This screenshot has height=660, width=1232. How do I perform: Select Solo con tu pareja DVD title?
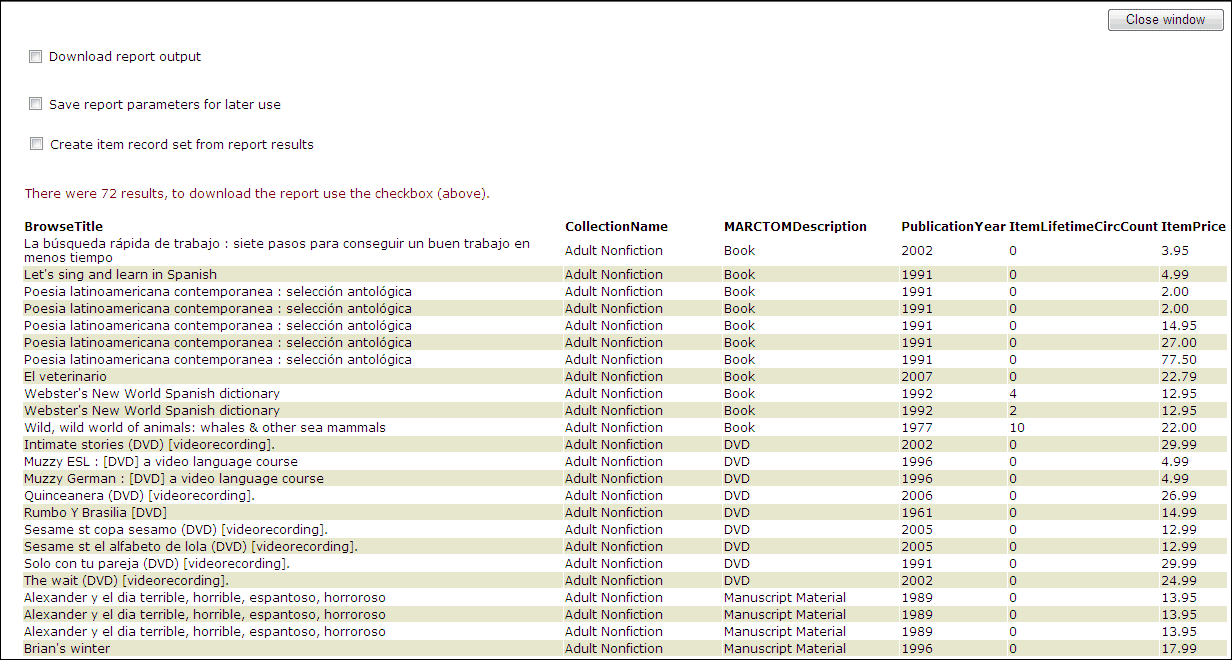157,564
